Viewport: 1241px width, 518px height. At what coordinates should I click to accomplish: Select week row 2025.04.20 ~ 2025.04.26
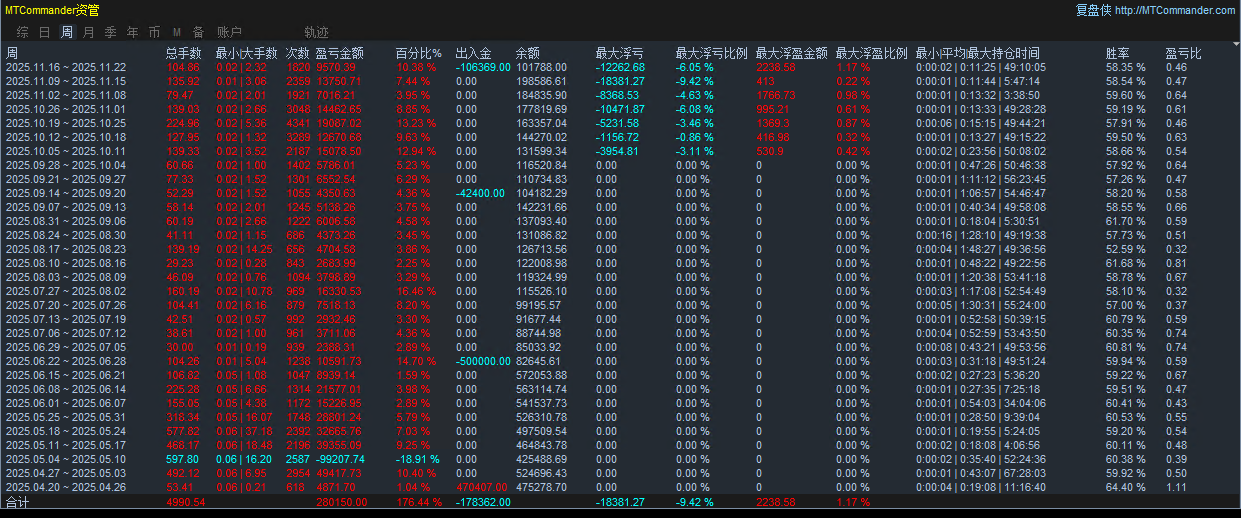pyautogui.click(x=620, y=487)
